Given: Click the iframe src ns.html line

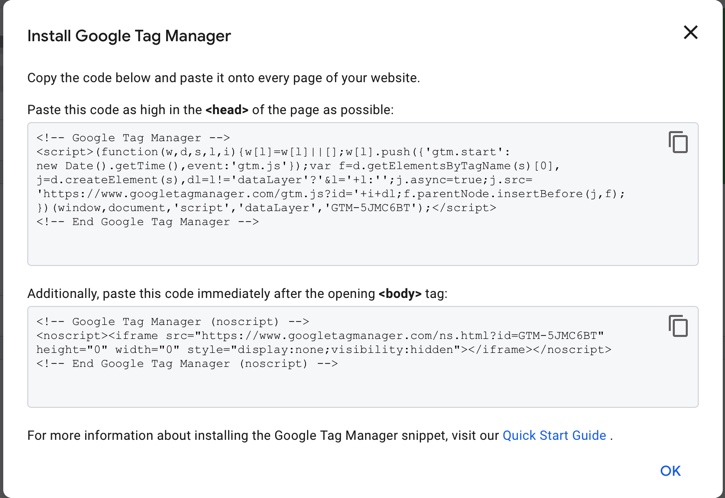Looking at the screenshot, I should [320, 335].
